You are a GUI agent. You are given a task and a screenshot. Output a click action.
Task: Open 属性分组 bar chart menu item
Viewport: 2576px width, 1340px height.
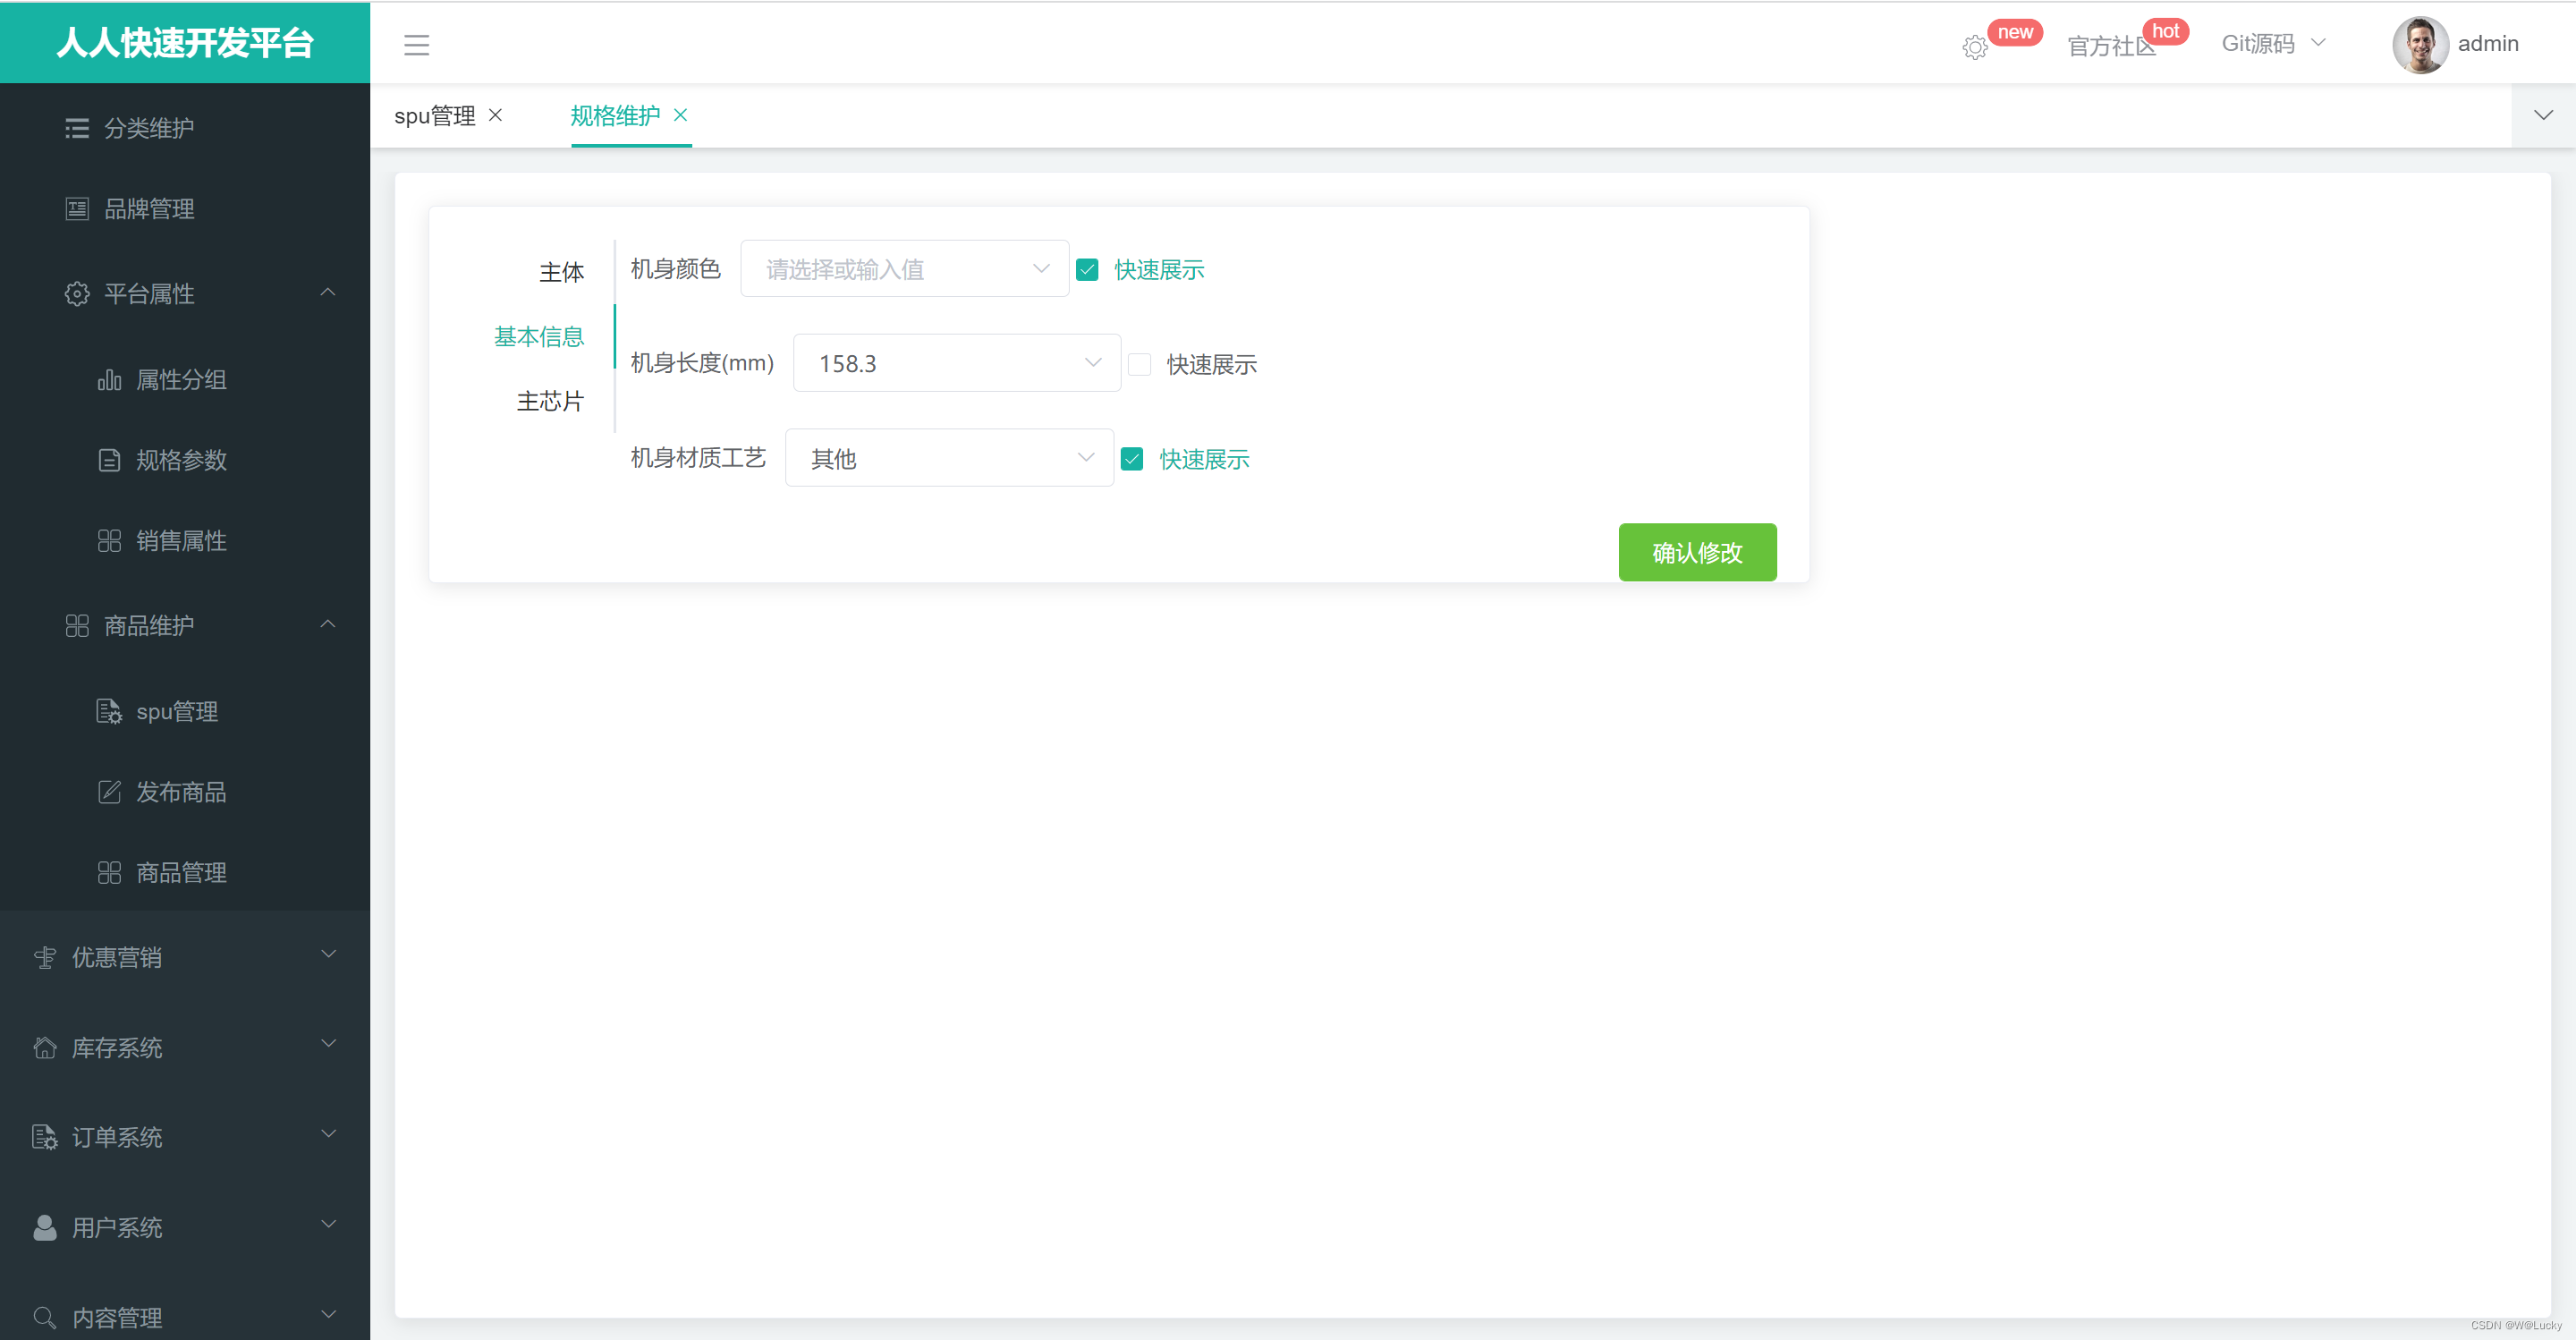click(x=180, y=380)
